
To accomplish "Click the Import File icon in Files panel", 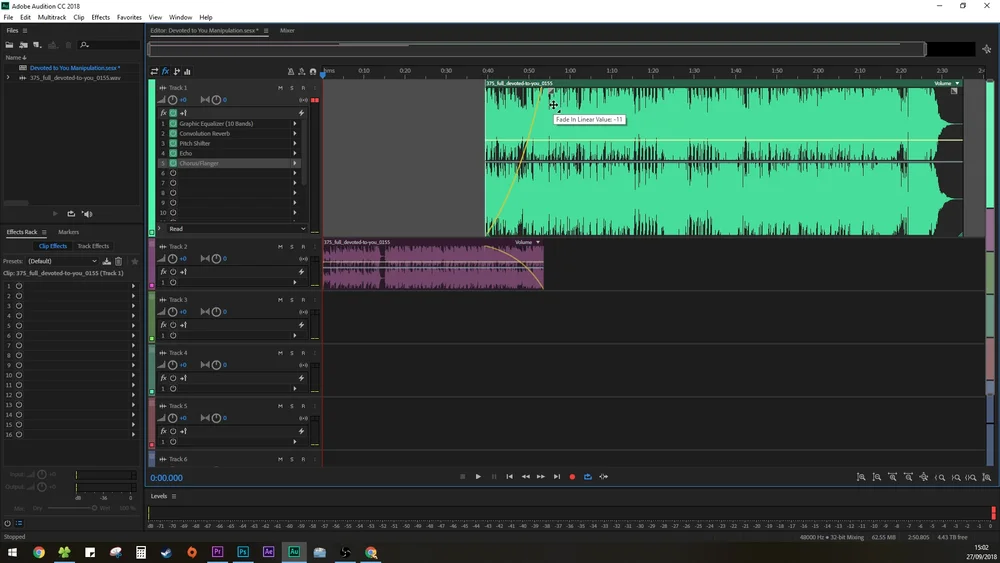I will (24, 45).
